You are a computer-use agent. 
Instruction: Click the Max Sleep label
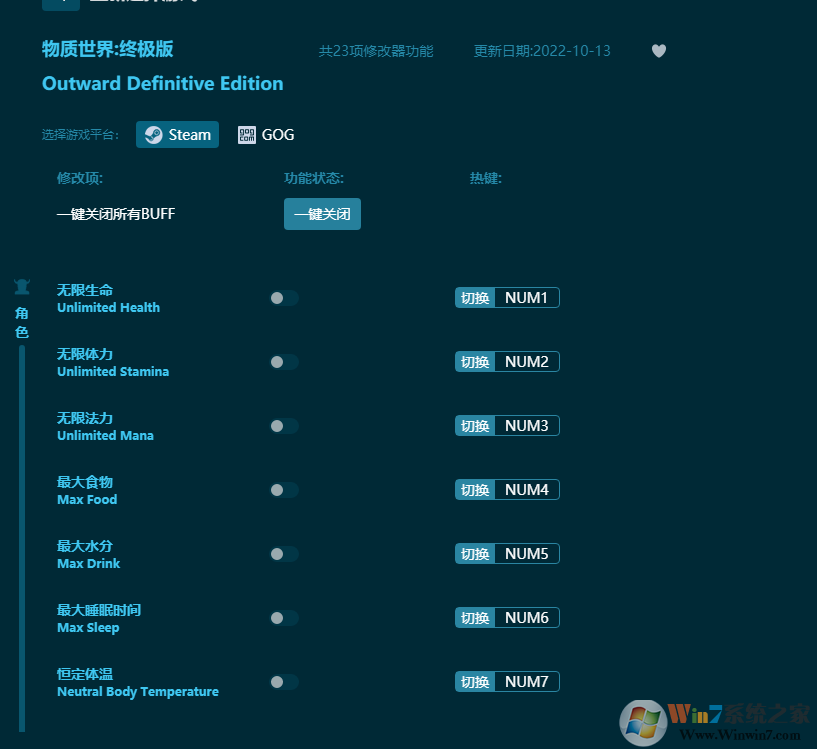[x=88, y=628]
